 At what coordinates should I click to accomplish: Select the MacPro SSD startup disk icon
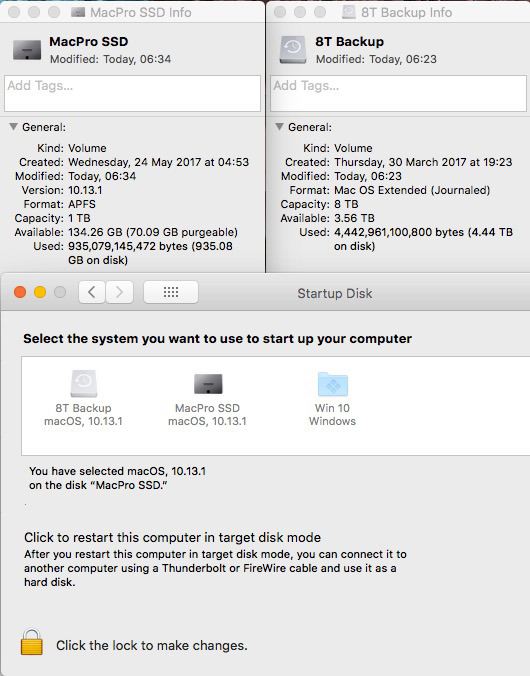pyautogui.click(x=208, y=384)
